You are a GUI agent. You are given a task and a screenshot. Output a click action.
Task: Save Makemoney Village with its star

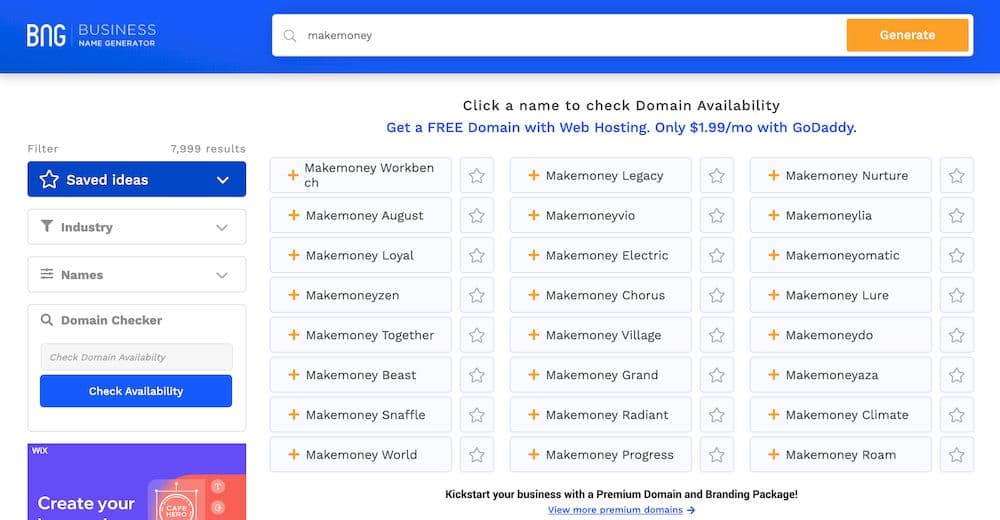point(717,335)
